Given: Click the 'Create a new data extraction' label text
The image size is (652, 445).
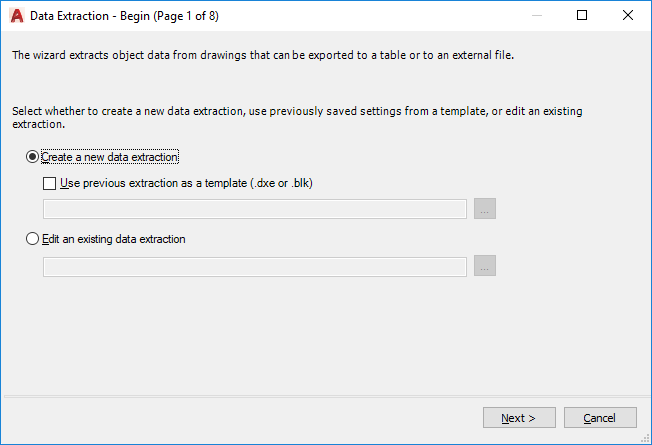Looking at the screenshot, I should pos(110,157).
